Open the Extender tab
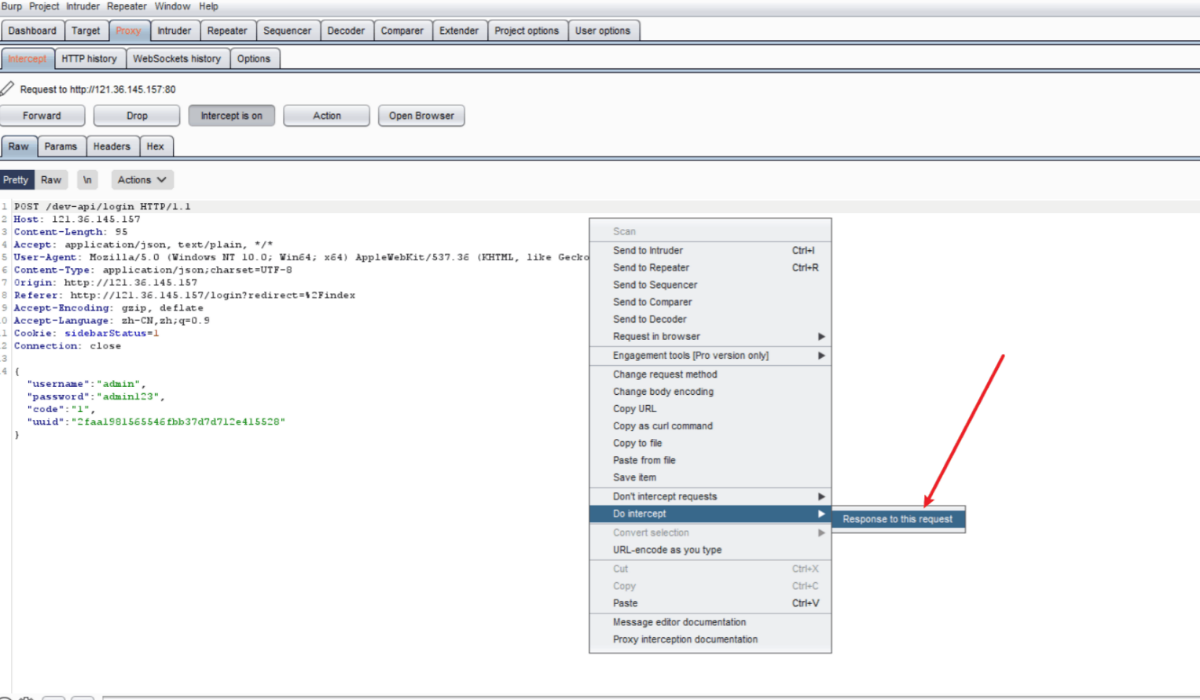 click(459, 31)
